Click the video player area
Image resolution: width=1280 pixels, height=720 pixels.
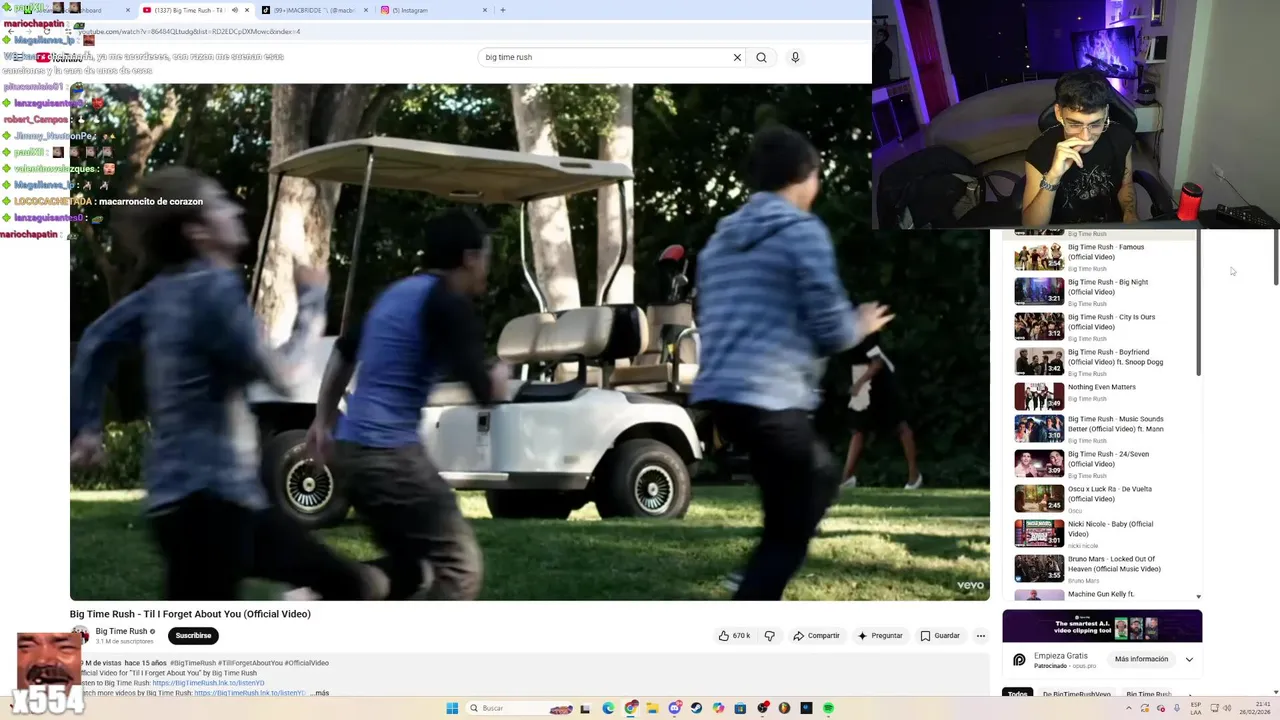coord(529,341)
